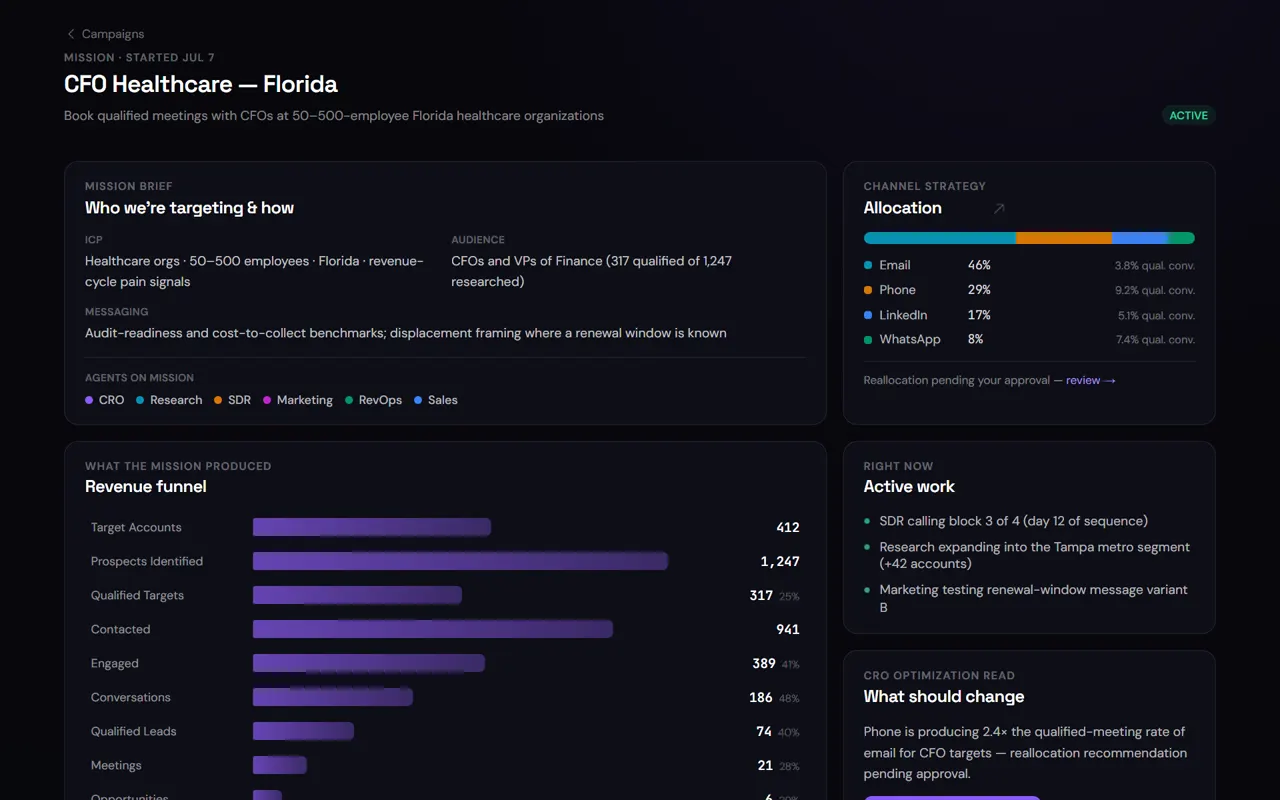Click the 1,247 Prospects Identified count
1280x800 pixels.
coord(780,561)
